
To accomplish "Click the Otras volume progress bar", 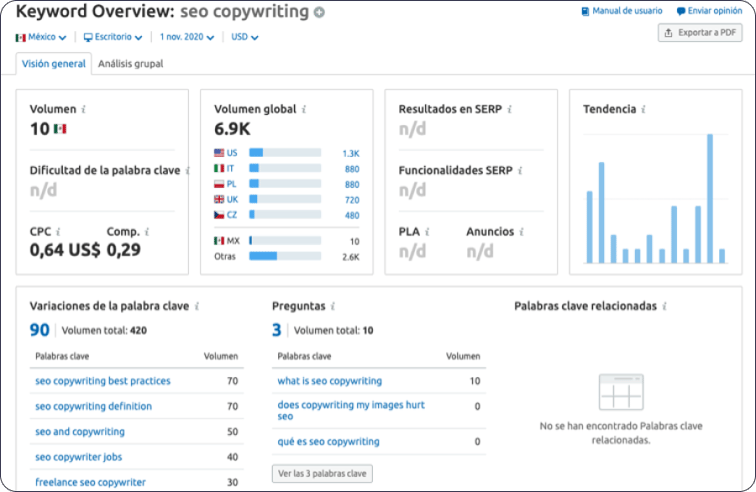I will 285,256.
